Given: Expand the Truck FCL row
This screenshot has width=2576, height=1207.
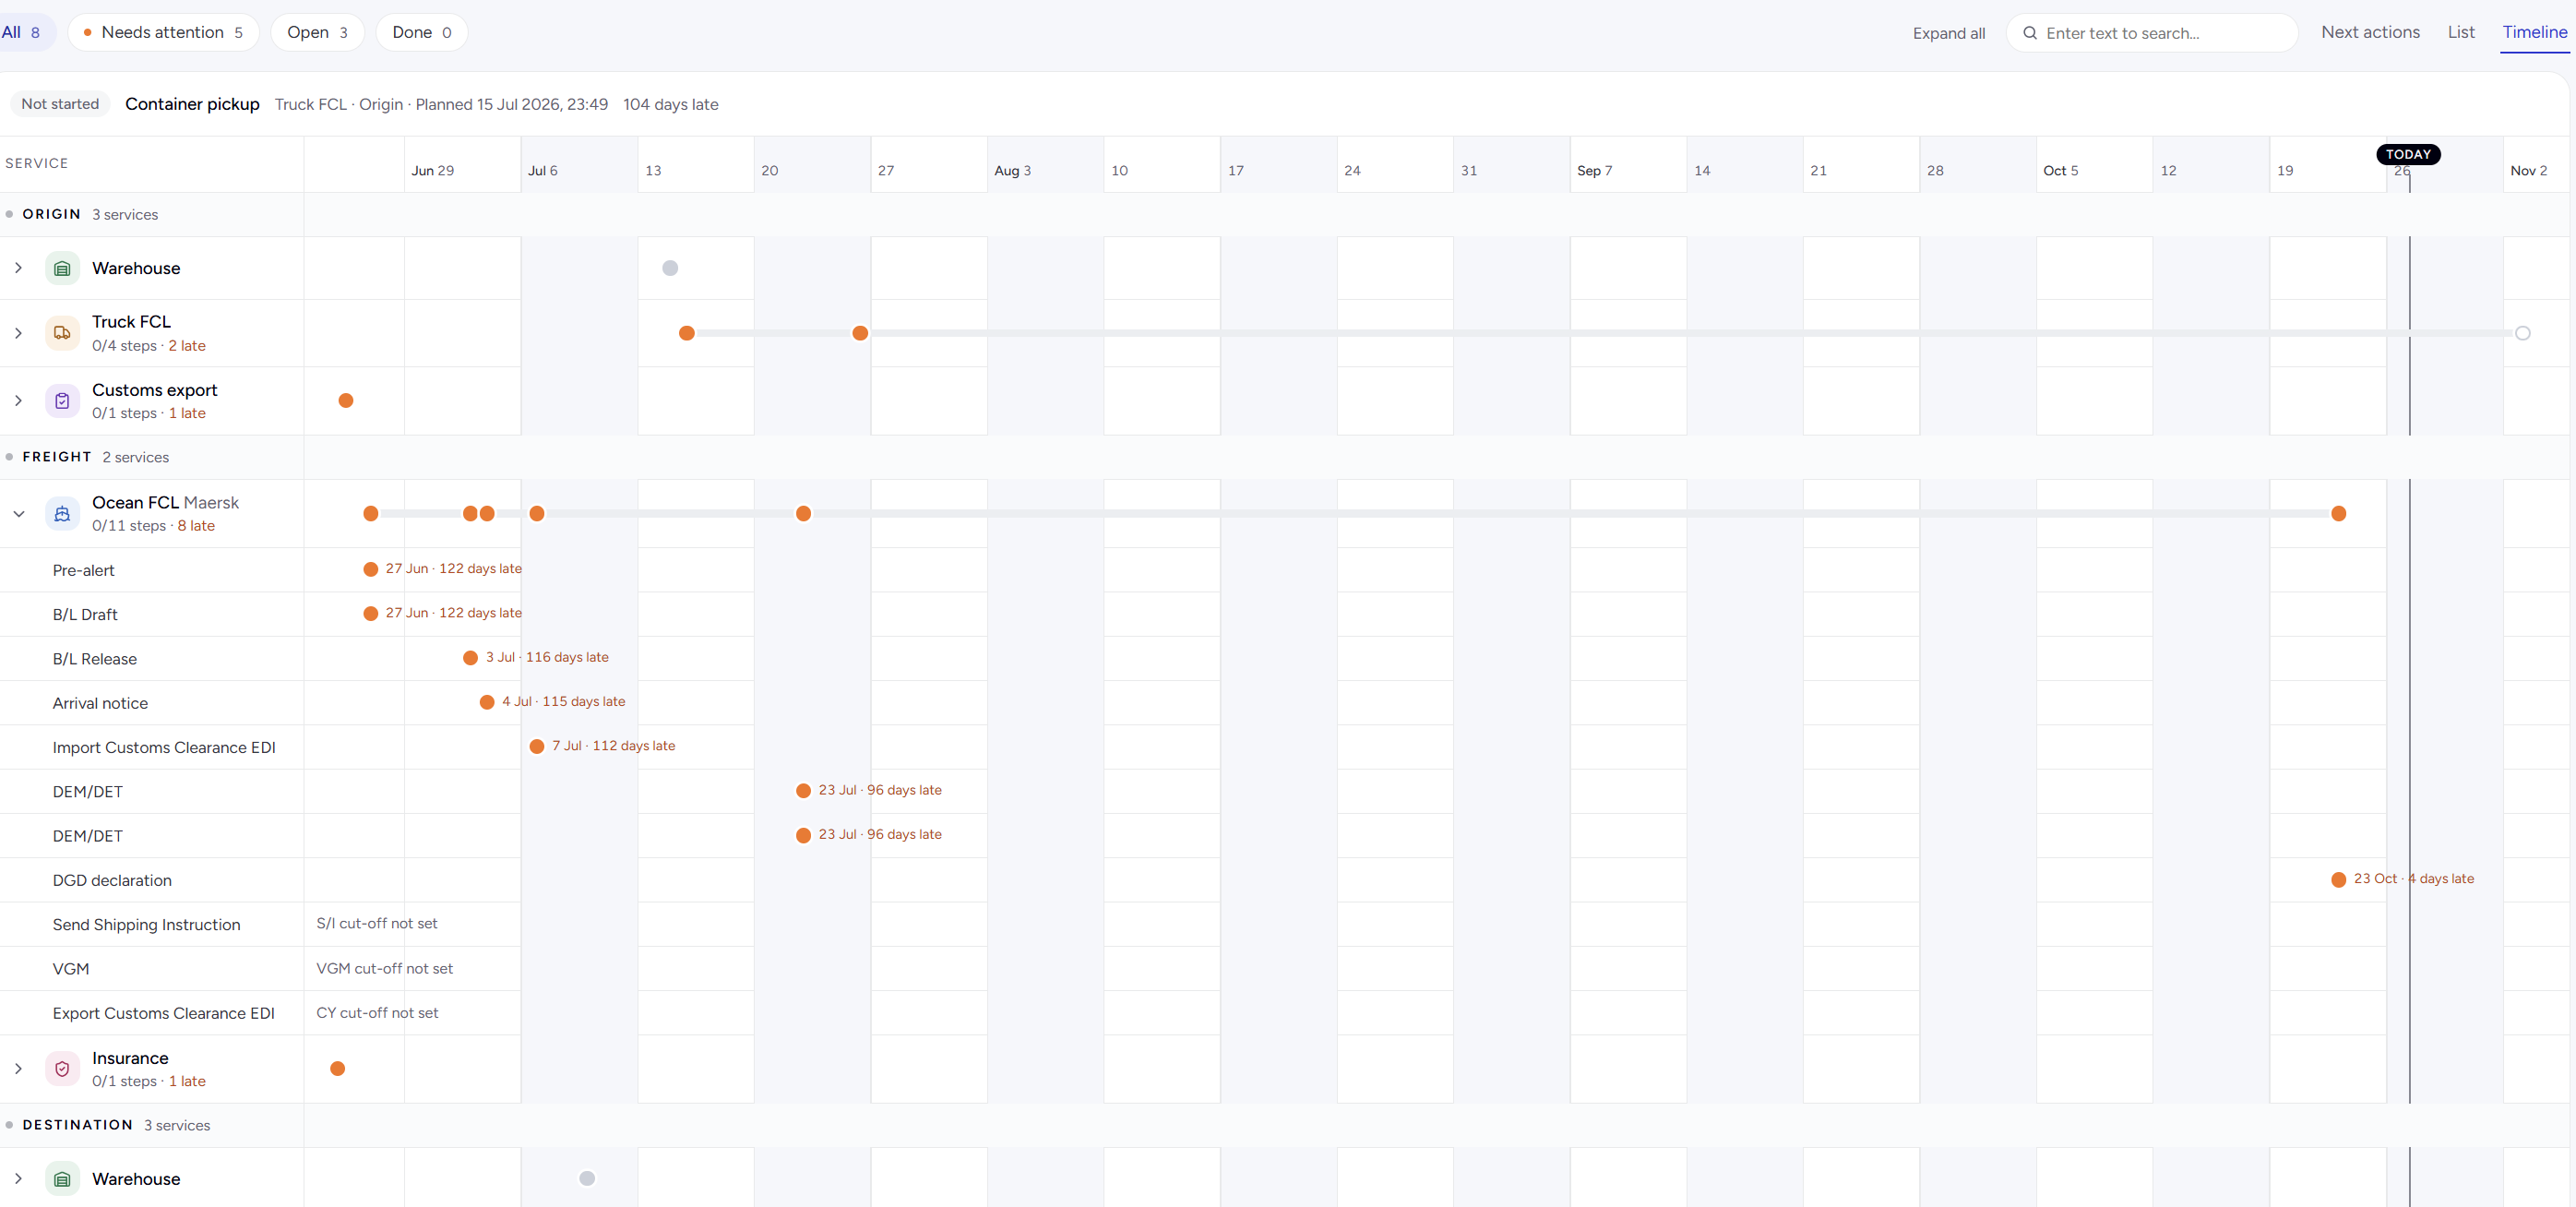Looking at the screenshot, I should click(18, 333).
